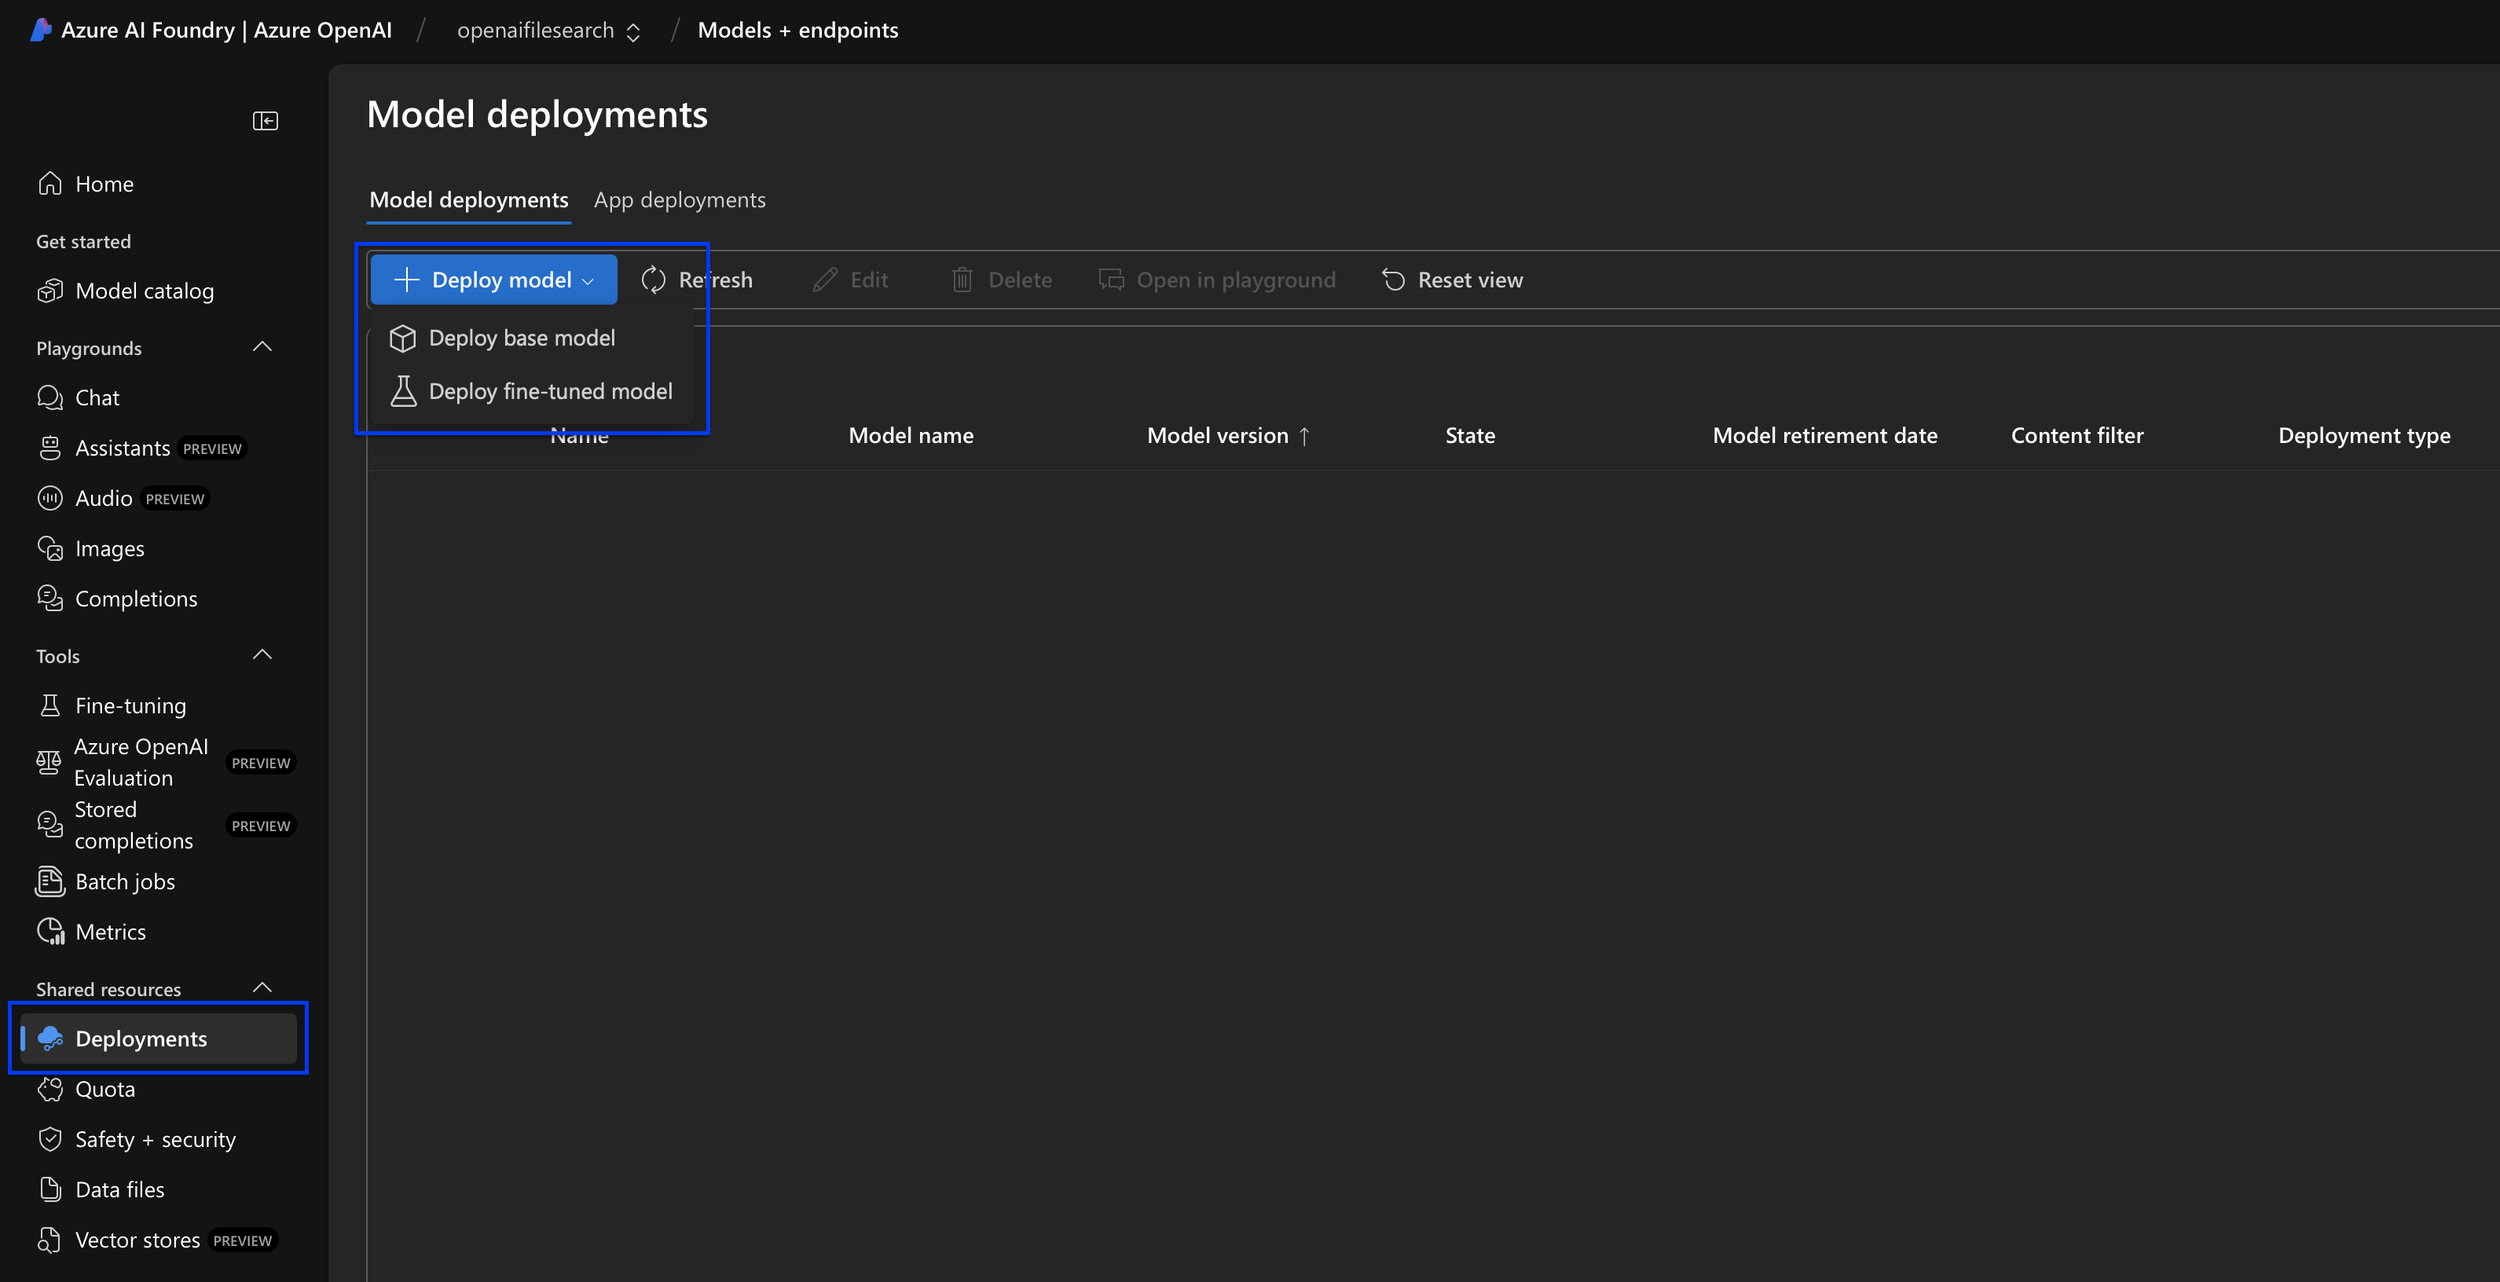Open Vector stores page
2500x1282 pixels.
coord(137,1240)
